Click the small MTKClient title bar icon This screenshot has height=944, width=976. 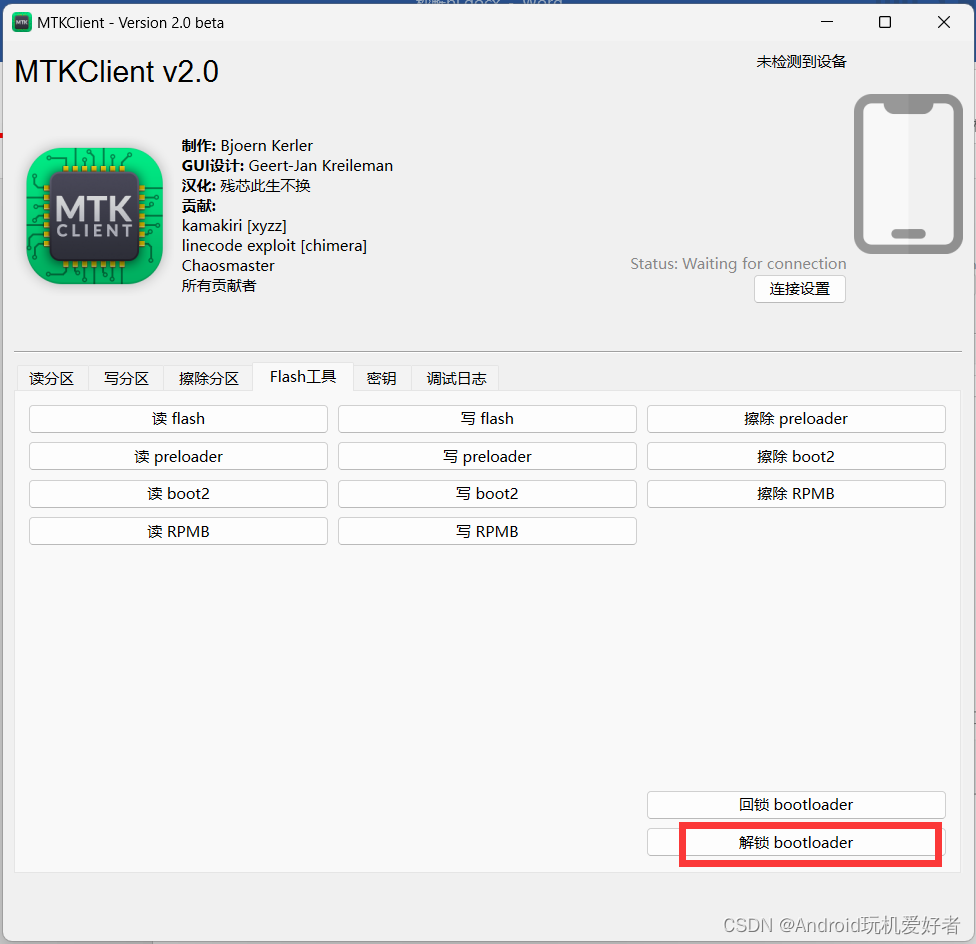coord(22,23)
